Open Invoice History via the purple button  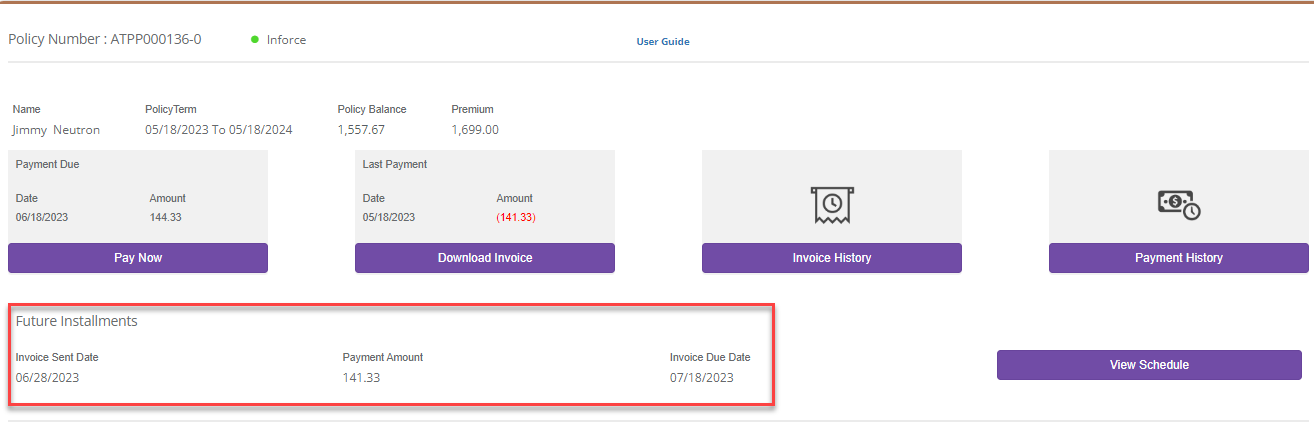[831, 258]
